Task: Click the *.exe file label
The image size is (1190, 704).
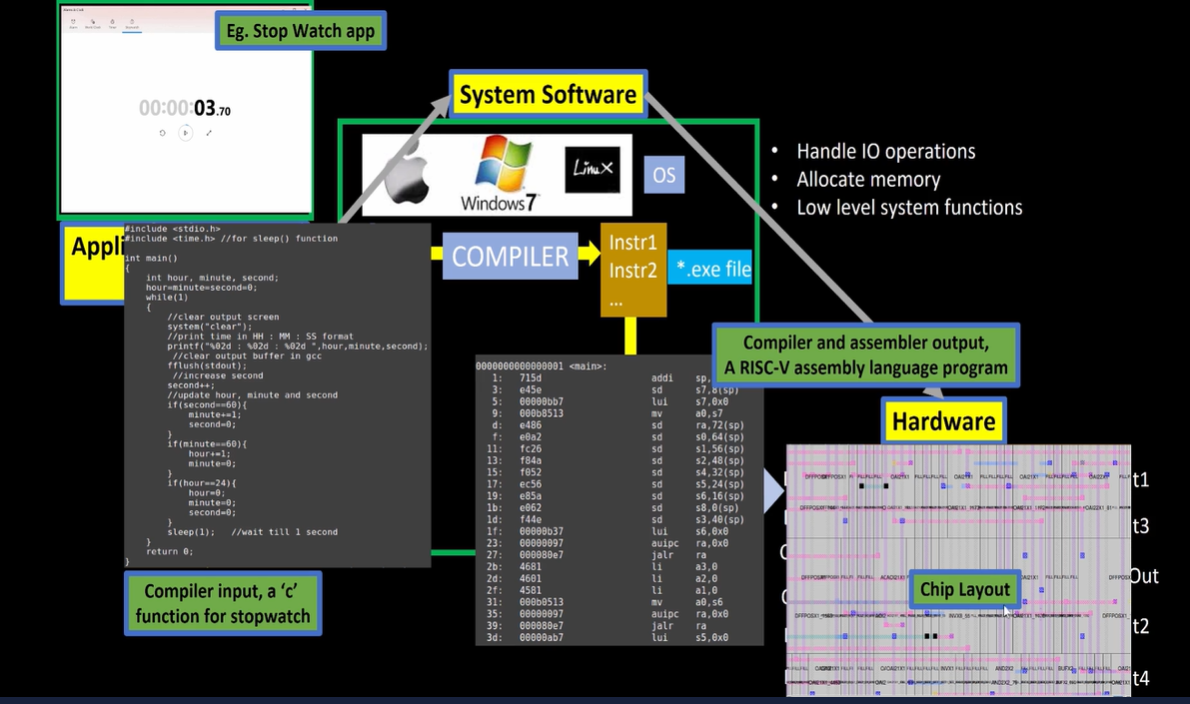Action: click(710, 268)
